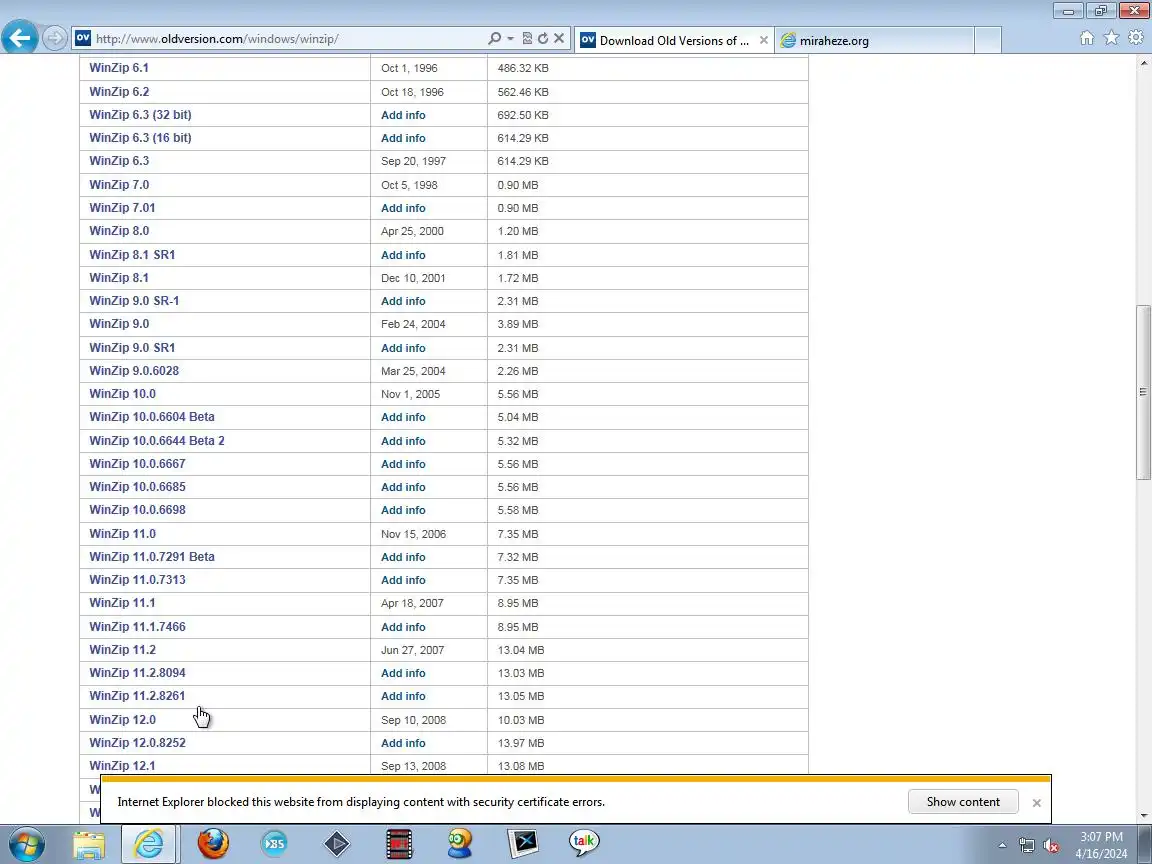Screen dimensions: 1152x864
Task: Open the WinZip 11.1.7466 link
Action: pyautogui.click(x=137, y=627)
